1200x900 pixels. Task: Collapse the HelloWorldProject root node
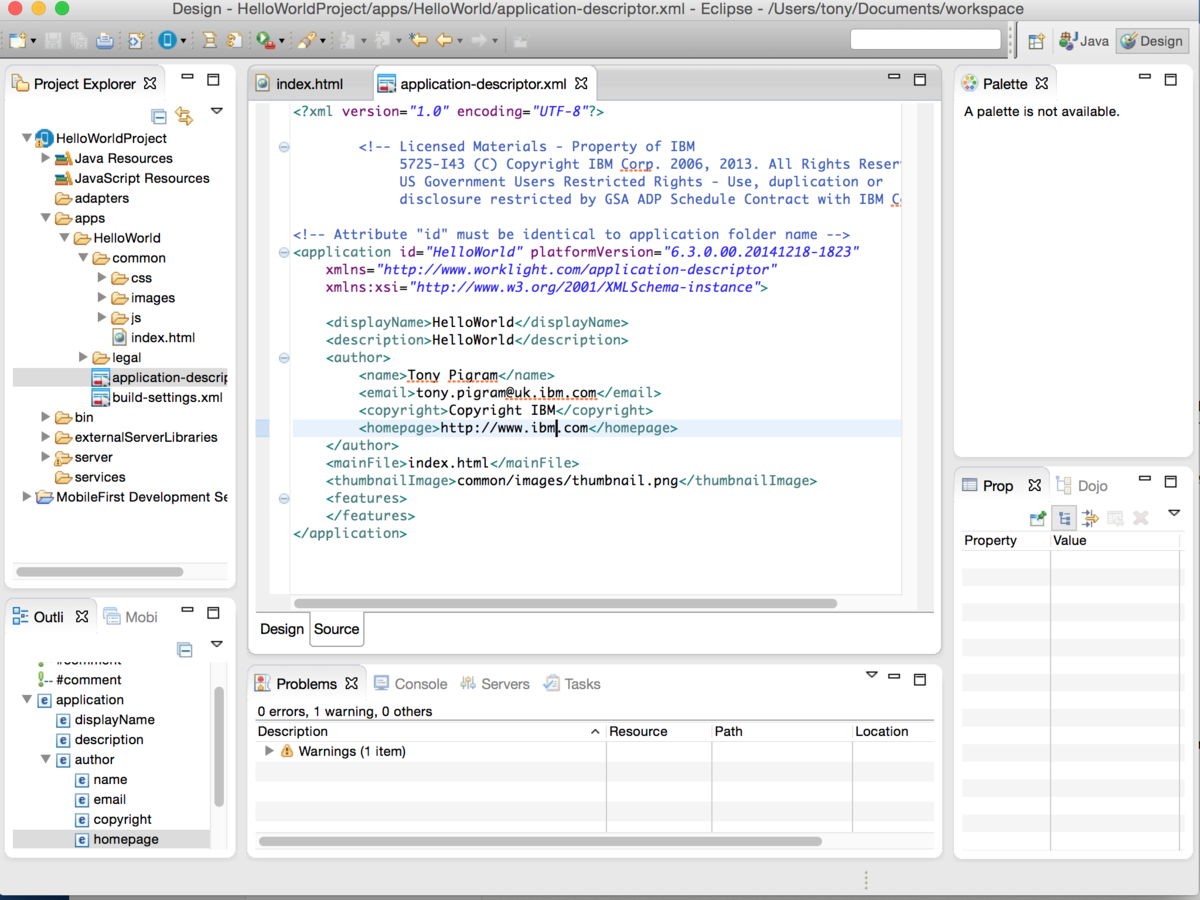[27, 138]
